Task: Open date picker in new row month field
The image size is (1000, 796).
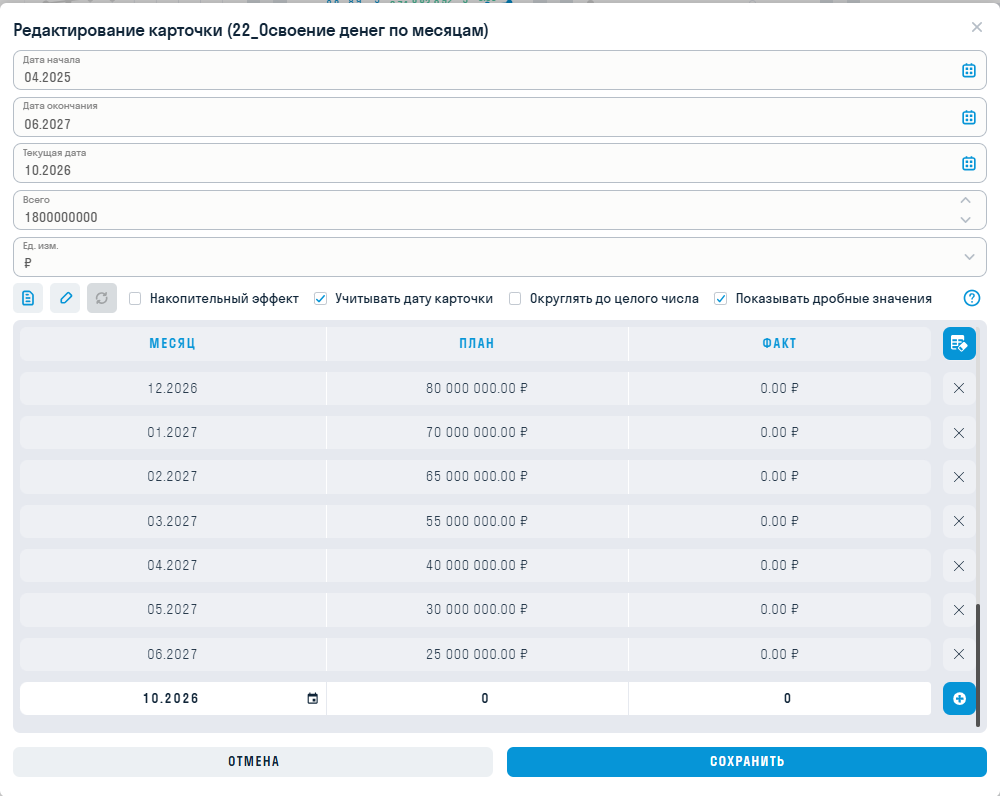Action: click(312, 698)
